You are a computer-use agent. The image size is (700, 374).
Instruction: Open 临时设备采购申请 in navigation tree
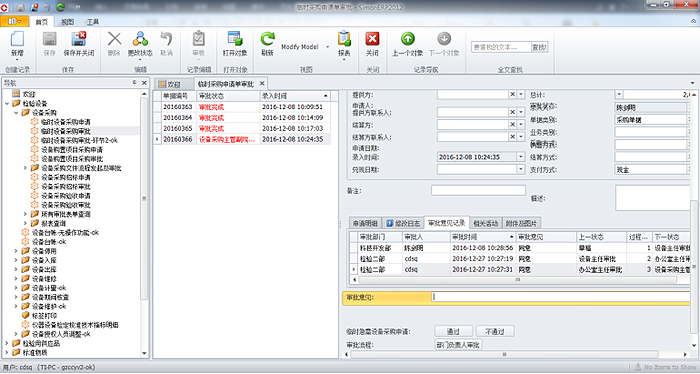tap(66, 122)
